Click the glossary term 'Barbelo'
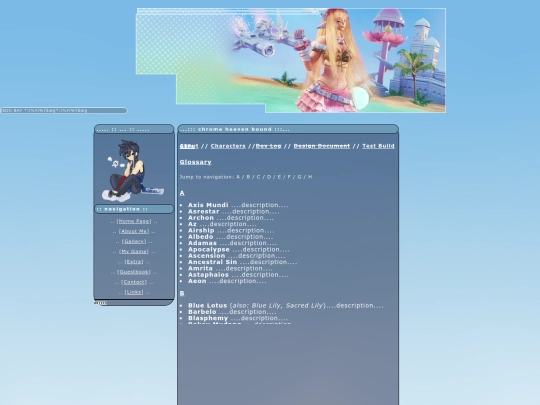Viewport: 540px width, 405px height. pos(202,312)
